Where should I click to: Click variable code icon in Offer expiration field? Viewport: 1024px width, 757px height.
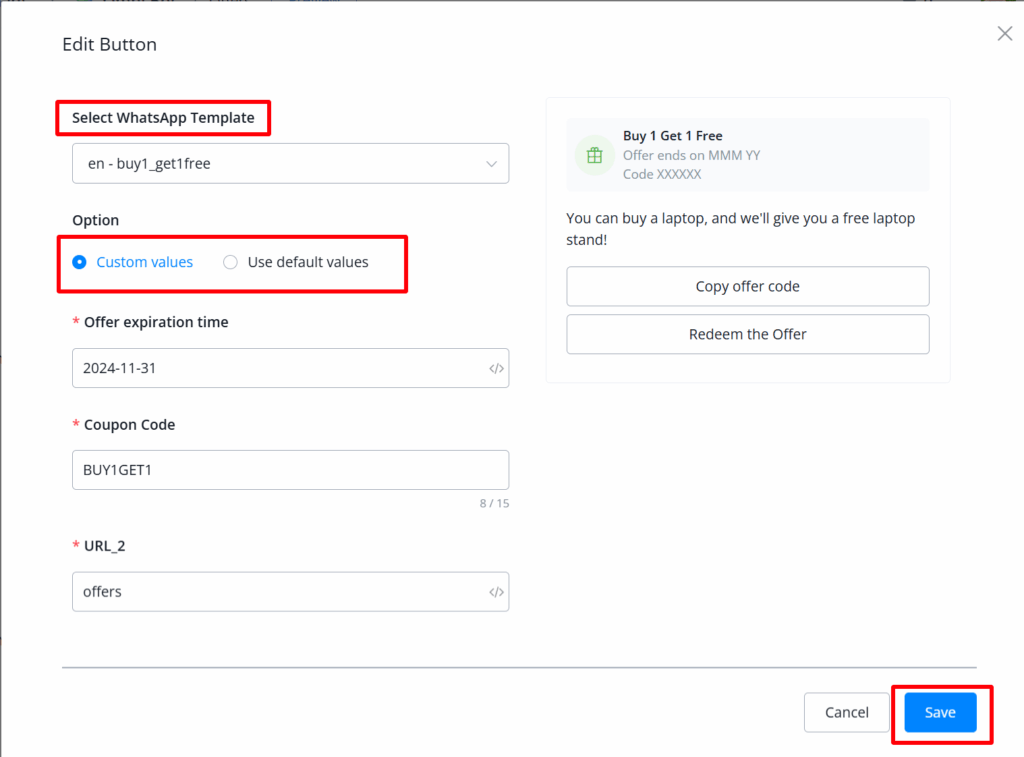[496, 368]
